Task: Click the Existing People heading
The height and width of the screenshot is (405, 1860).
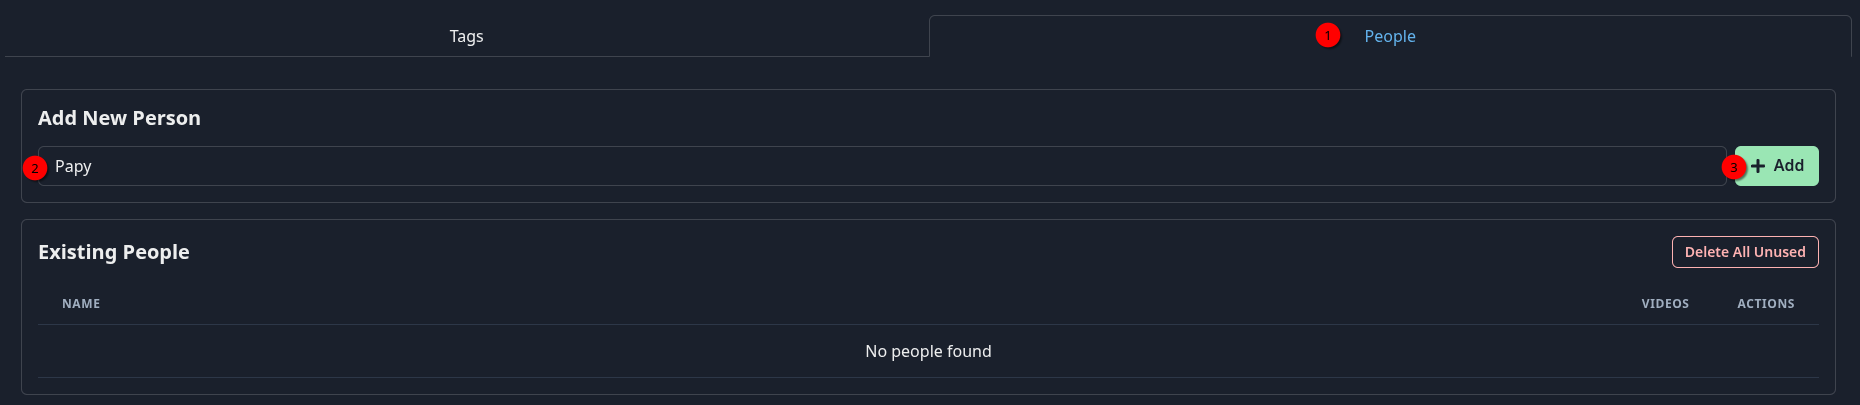Action: coord(114,252)
